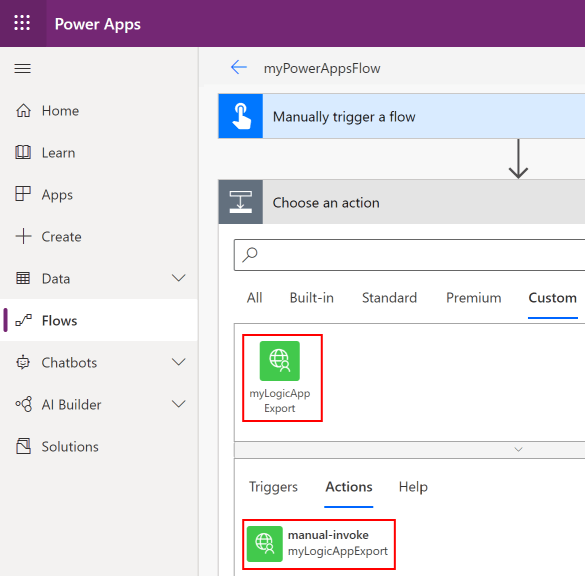Click the Choose an action header
Viewport: 585px width, 576px height.
coord(402,202)
